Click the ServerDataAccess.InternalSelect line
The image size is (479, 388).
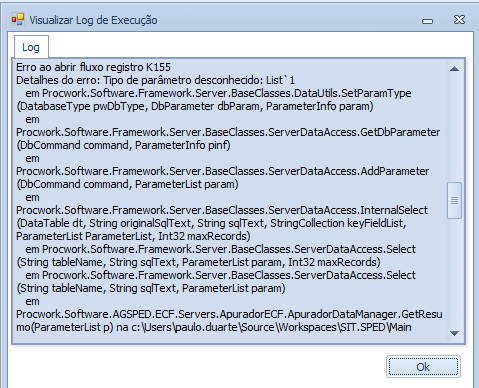click(222, 210)
